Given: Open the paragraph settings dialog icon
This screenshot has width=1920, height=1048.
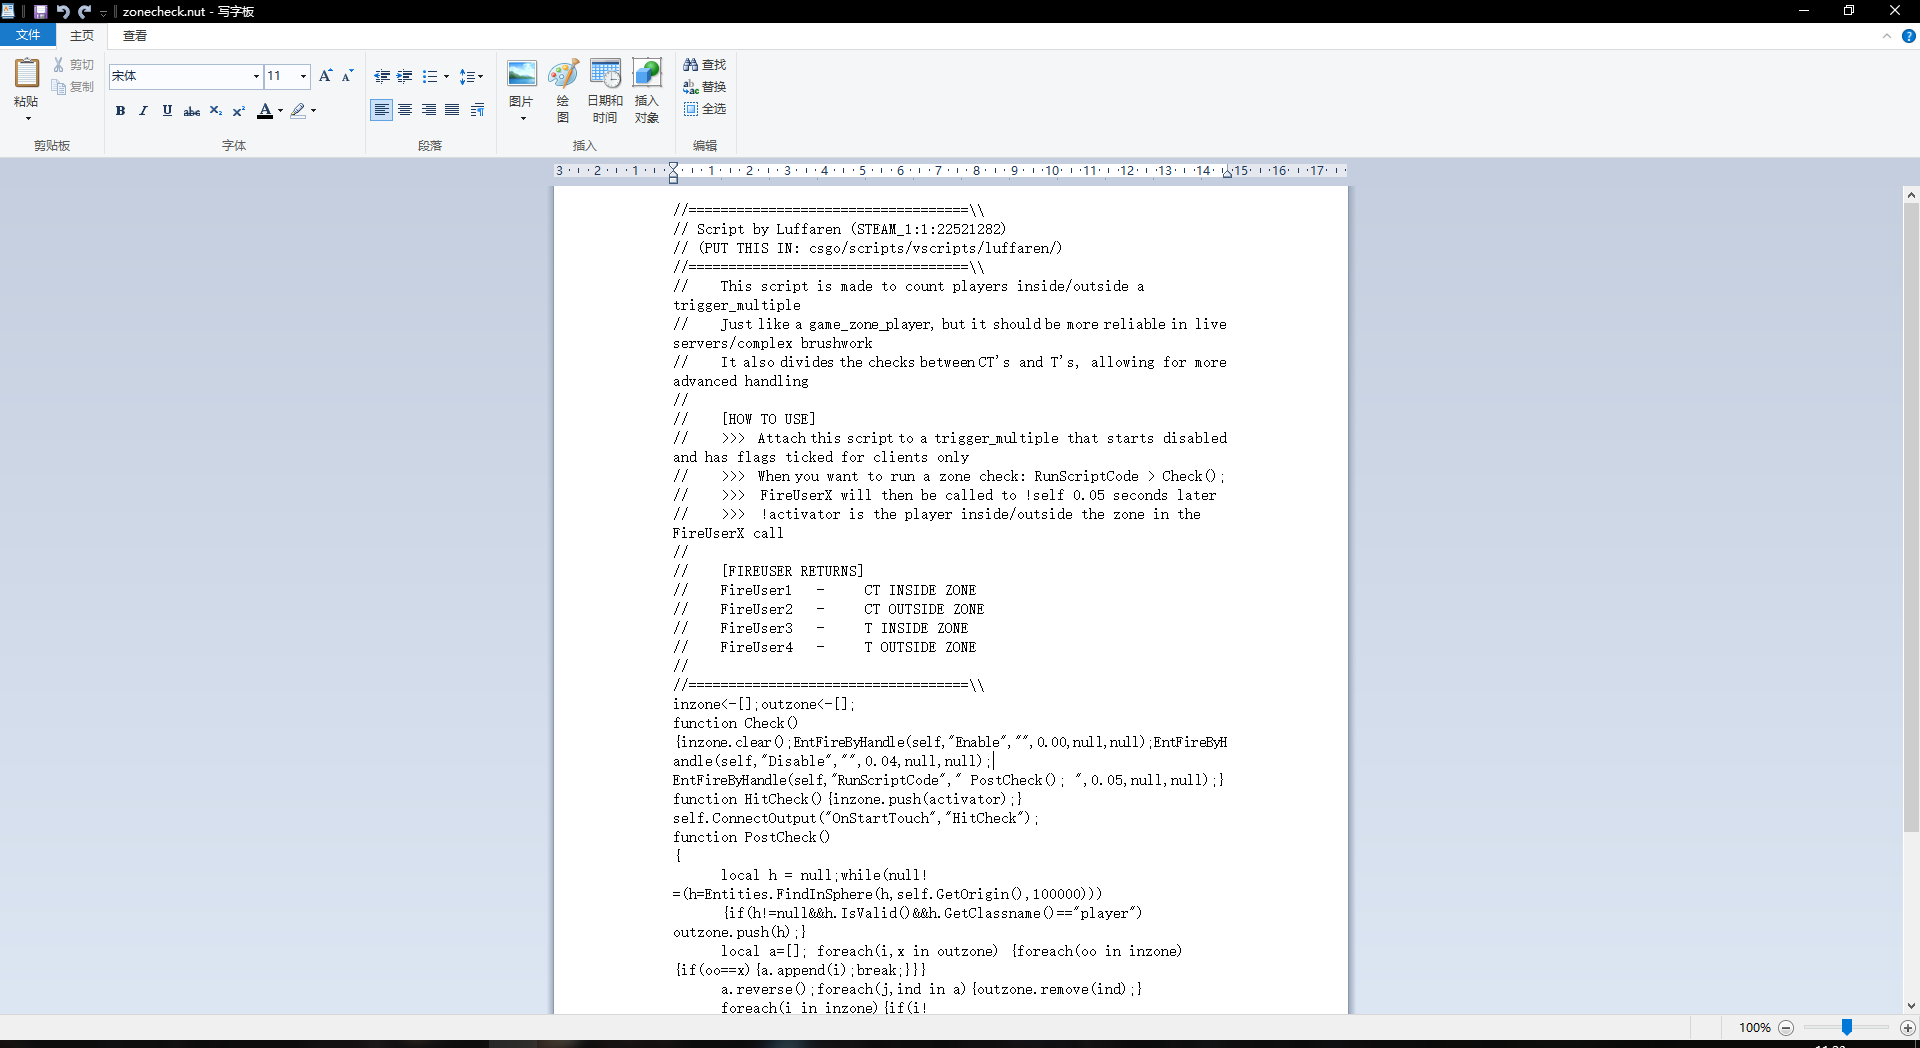Looking at the screenshot, I should pos(477,110).
